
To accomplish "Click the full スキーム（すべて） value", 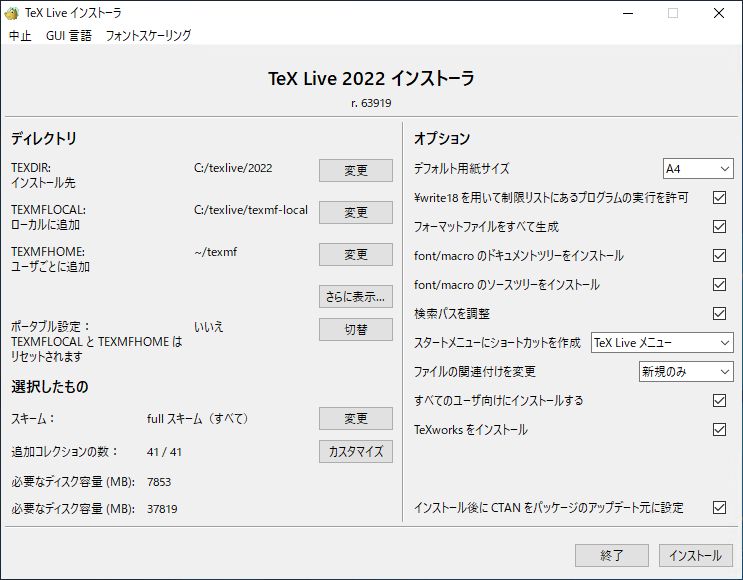I will coord(198,419).
